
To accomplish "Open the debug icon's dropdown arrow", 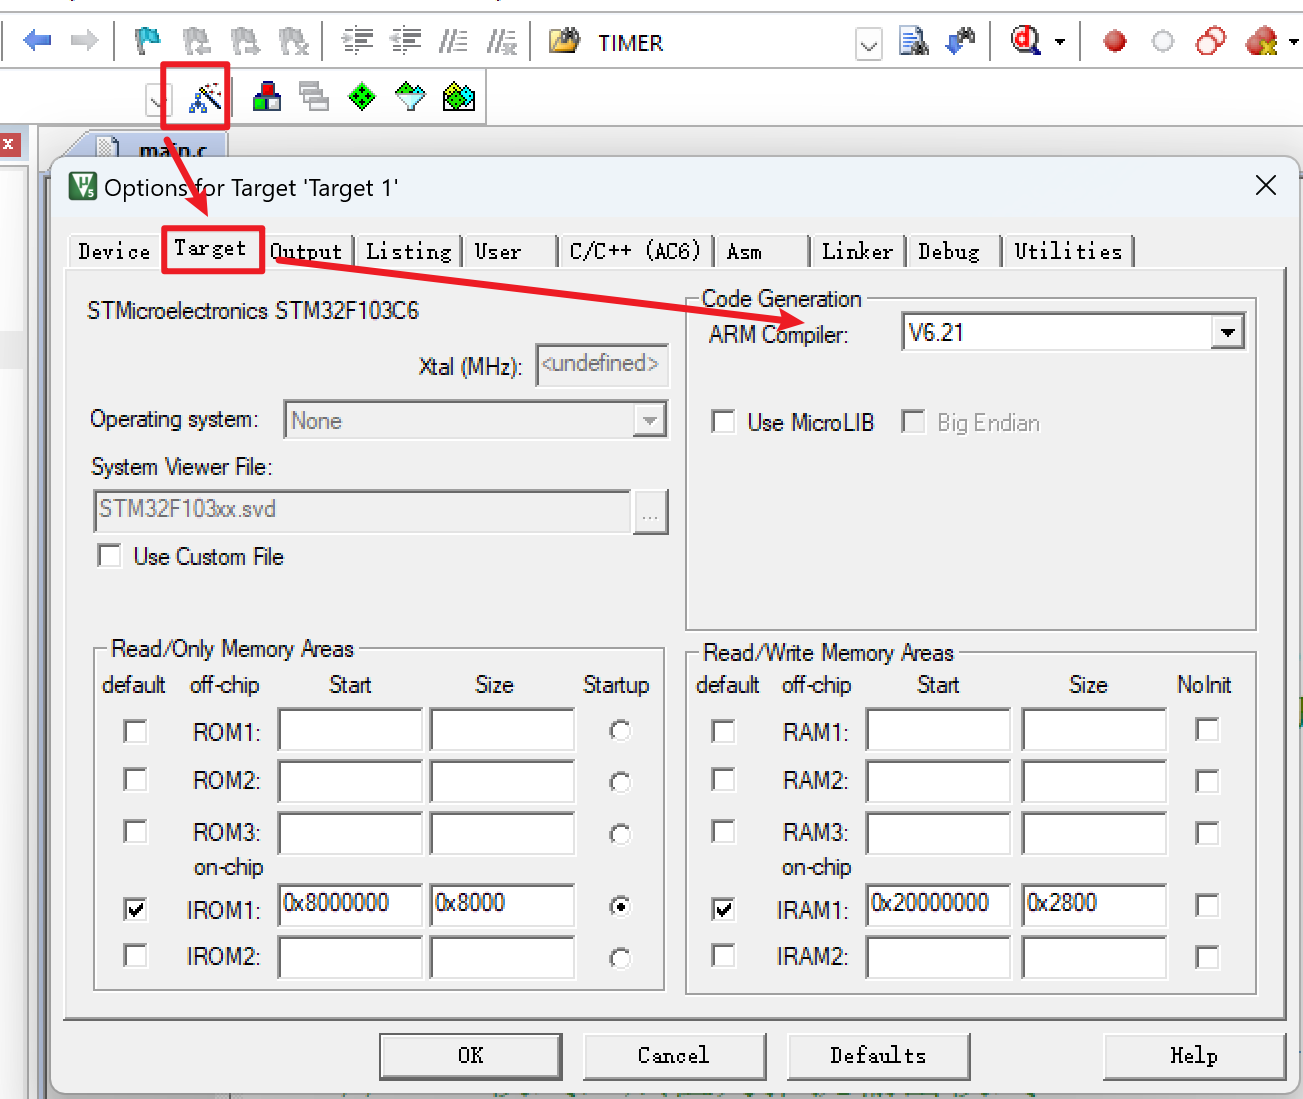I will [1060, 42].
